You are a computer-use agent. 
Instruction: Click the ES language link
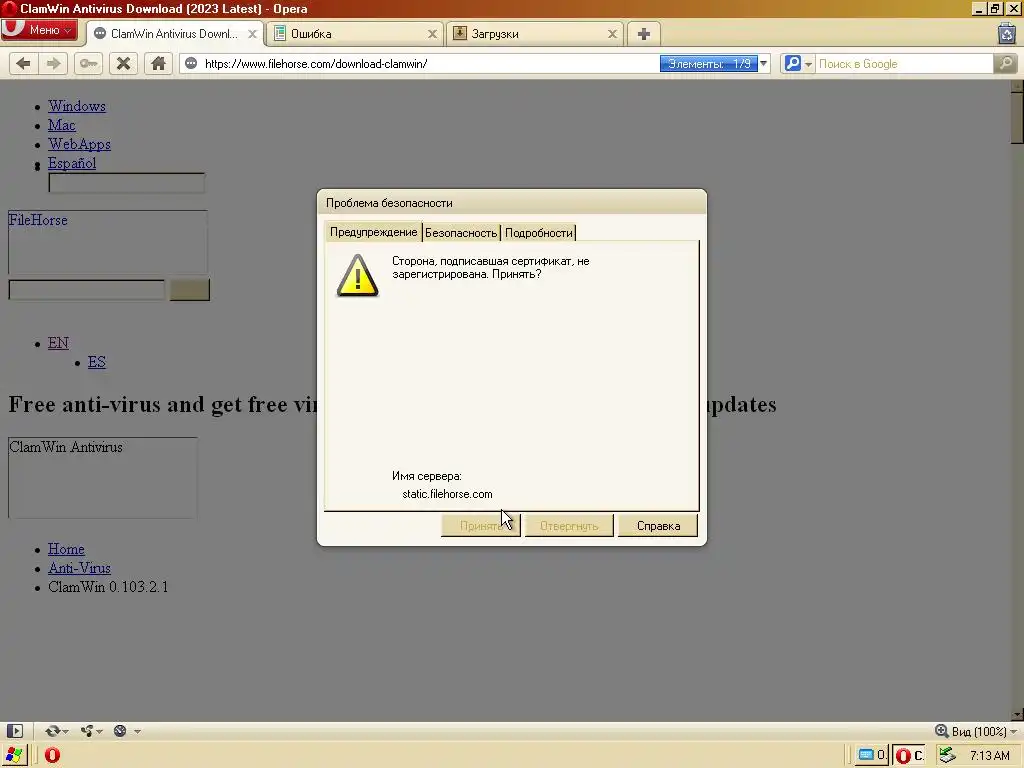click(x=97, y=362)
